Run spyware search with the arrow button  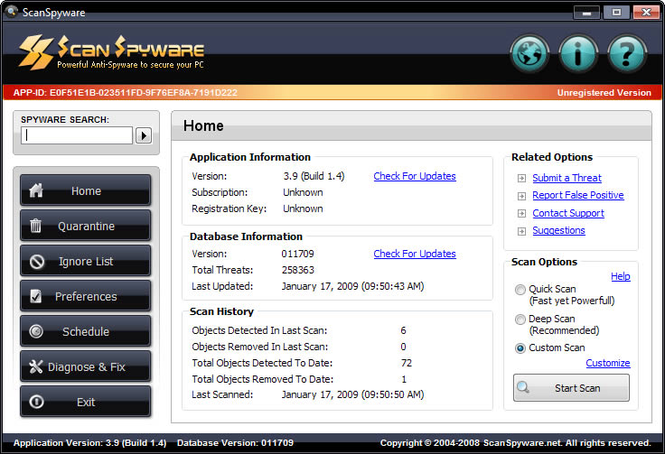tap(143, 135)
